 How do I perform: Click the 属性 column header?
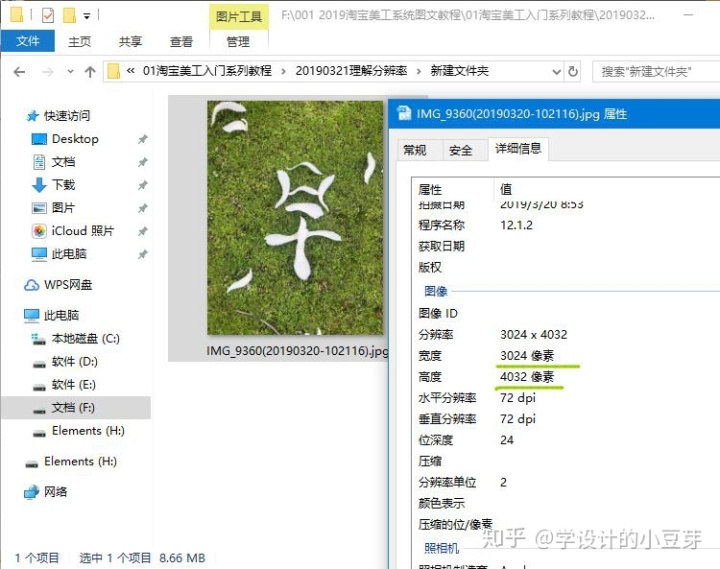point(430,189)
